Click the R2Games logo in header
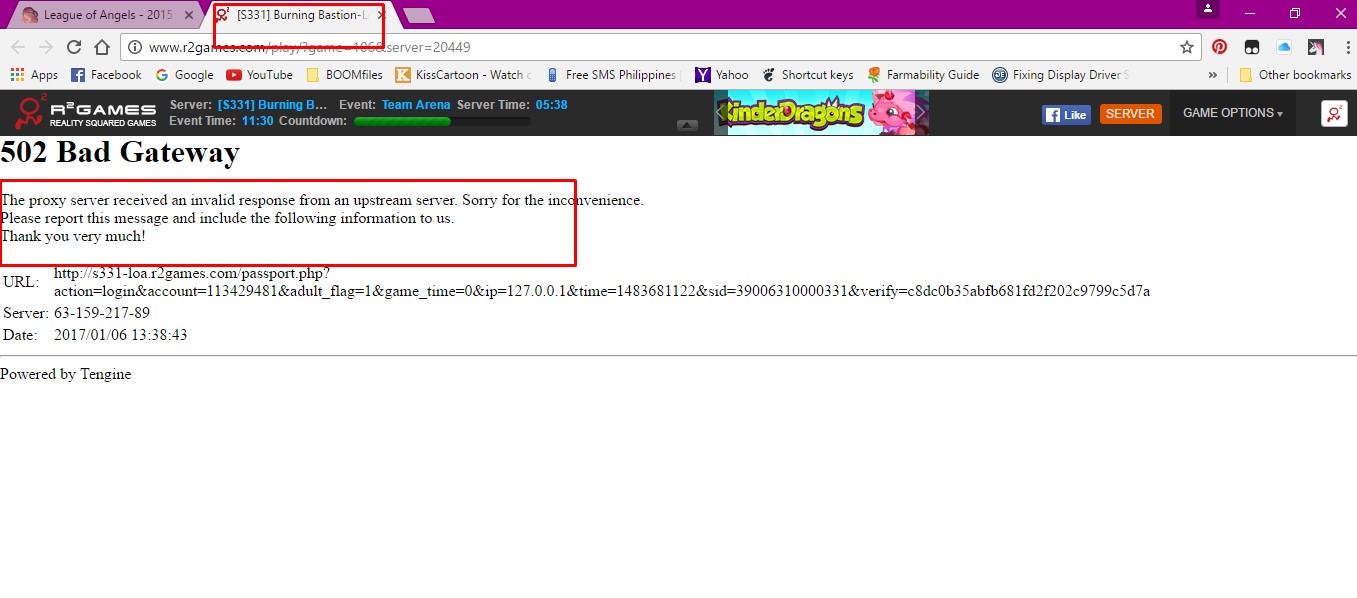1357x598 pixels. point(86,113)
